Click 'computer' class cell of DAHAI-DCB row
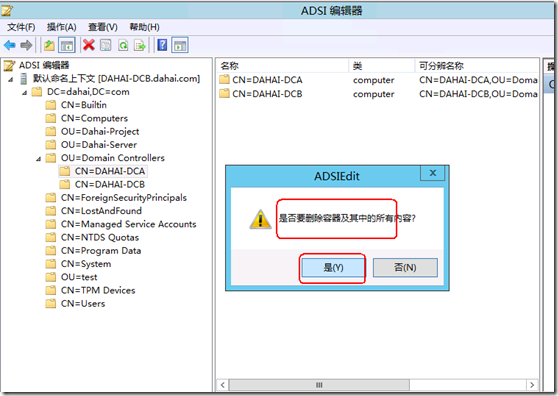Image resolution: width=558 pixels, height=396 pixels. click(373, 94)
